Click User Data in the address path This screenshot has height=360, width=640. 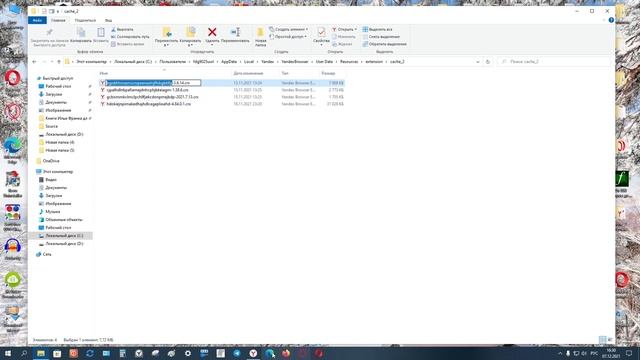tap(324, 62)
